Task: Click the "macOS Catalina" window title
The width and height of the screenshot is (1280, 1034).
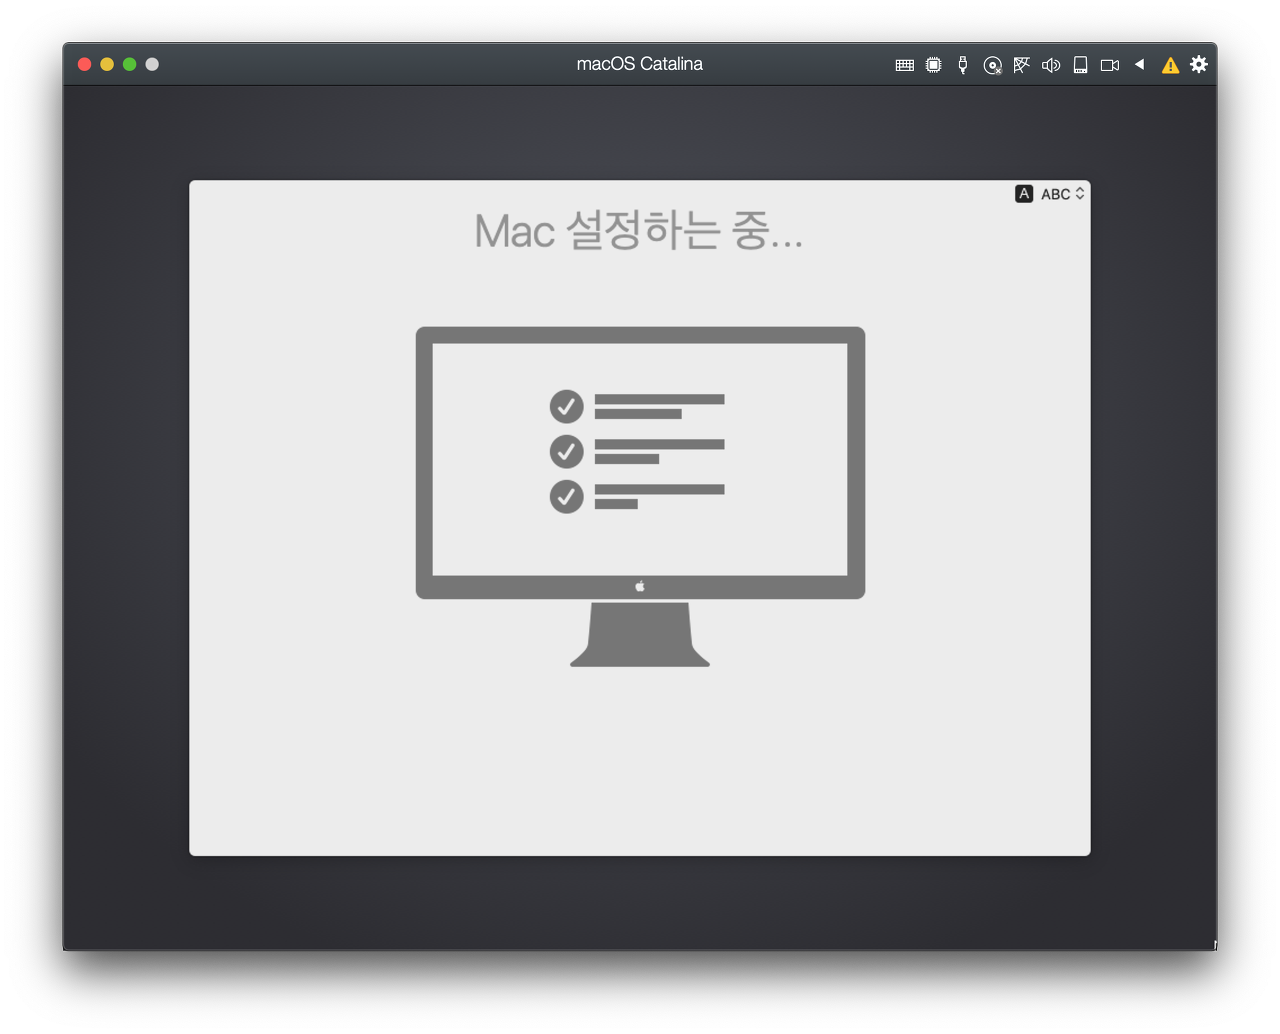Action: coord(640,64)
